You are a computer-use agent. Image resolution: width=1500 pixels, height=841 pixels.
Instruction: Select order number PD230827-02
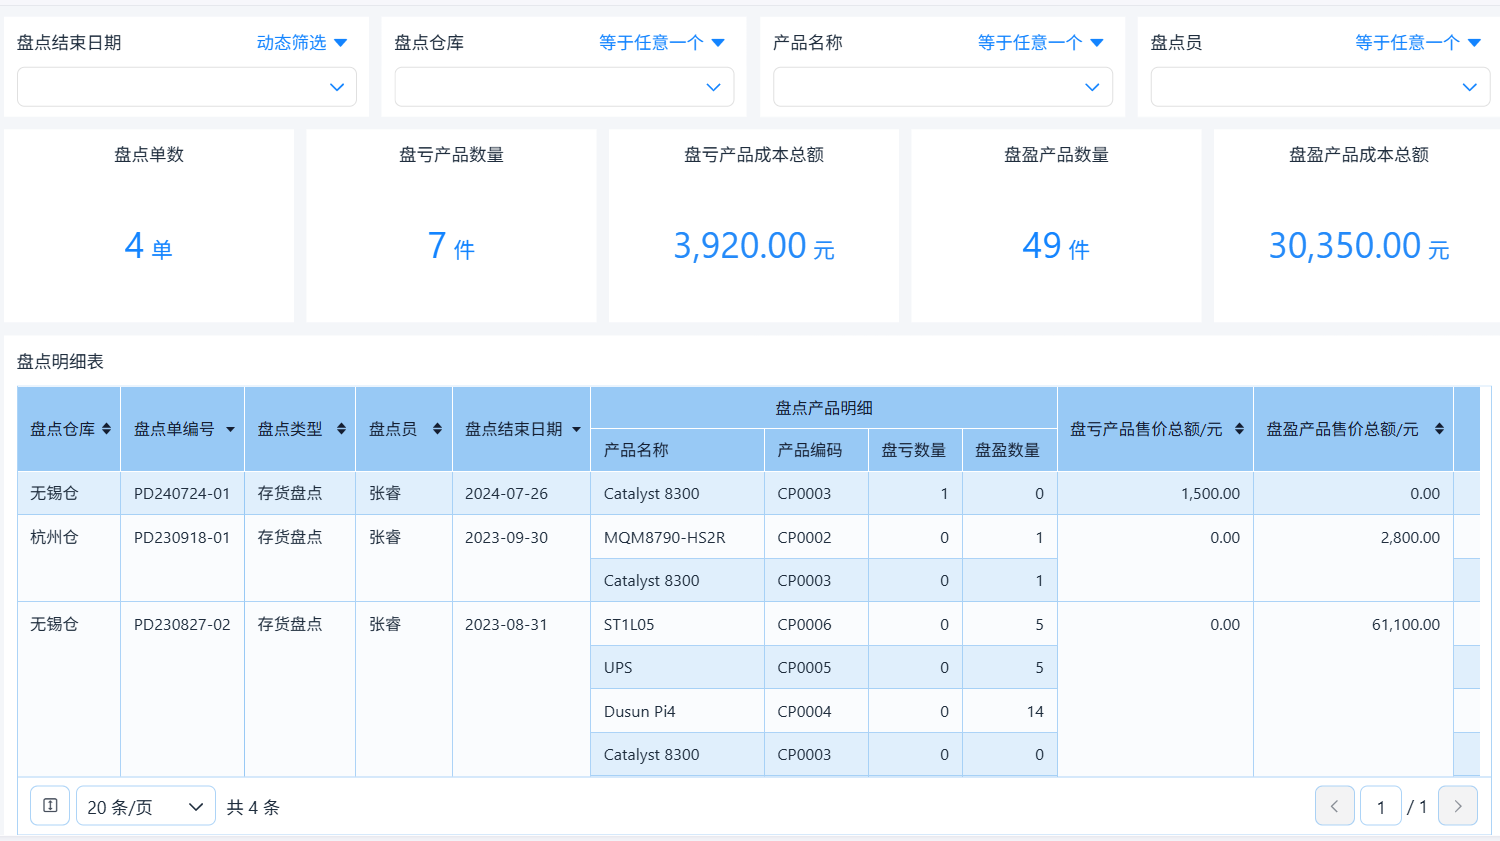182,624
